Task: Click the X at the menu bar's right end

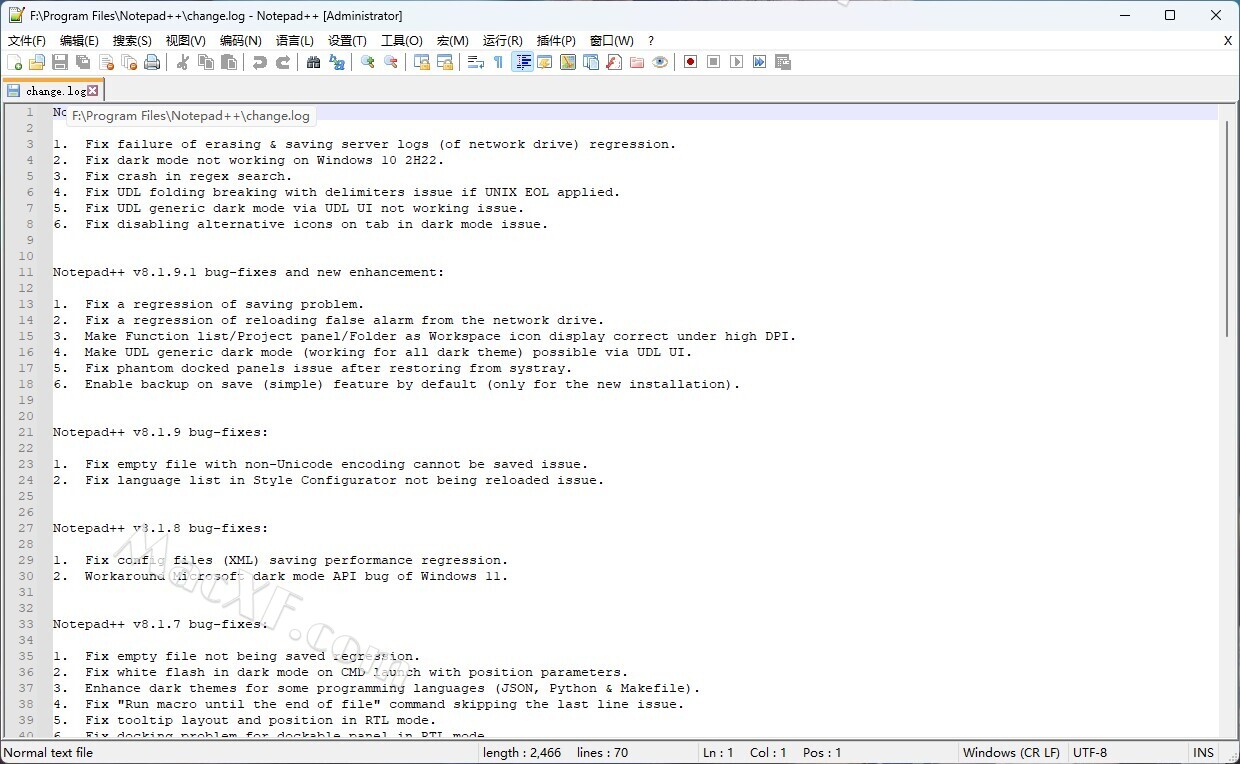Action: (x=1228, y=41)
